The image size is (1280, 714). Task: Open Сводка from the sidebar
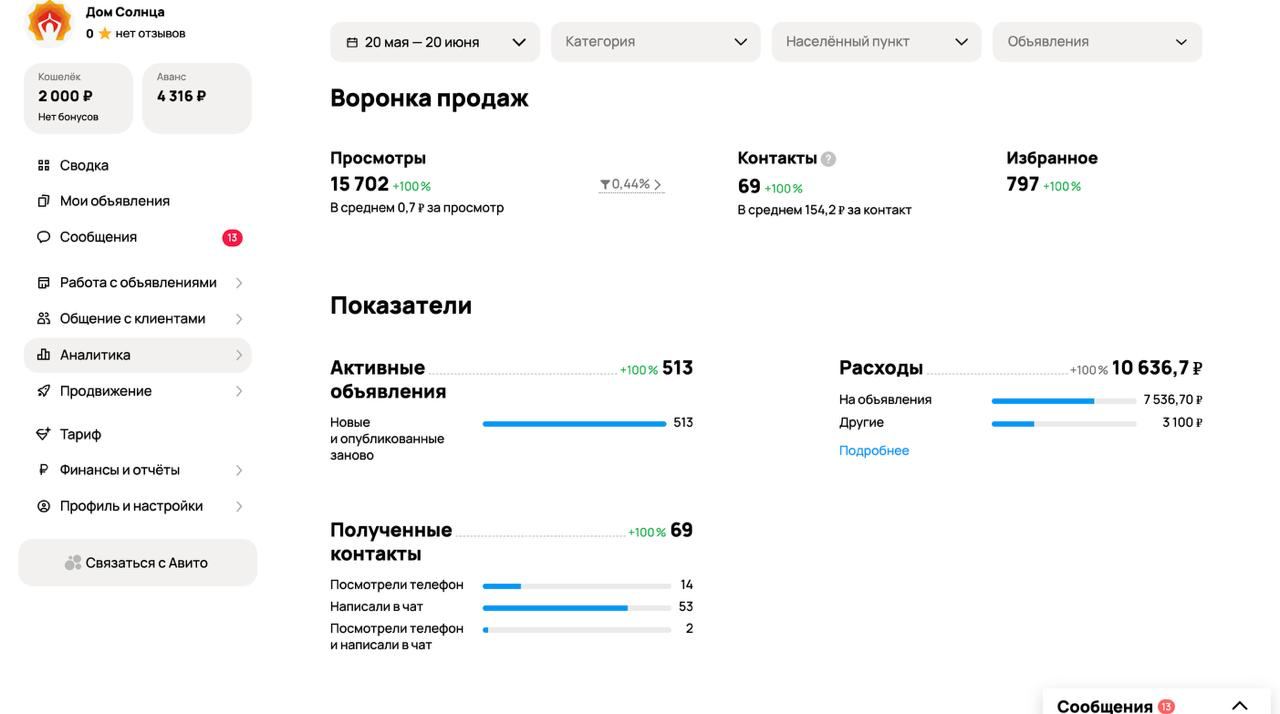[84, 164]
